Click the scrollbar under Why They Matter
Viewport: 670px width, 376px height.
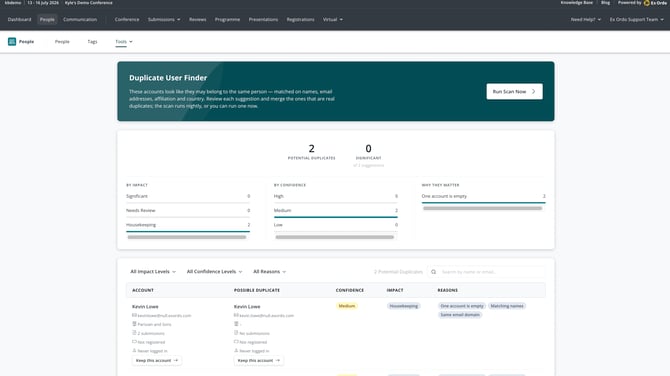tap(482, 209)
